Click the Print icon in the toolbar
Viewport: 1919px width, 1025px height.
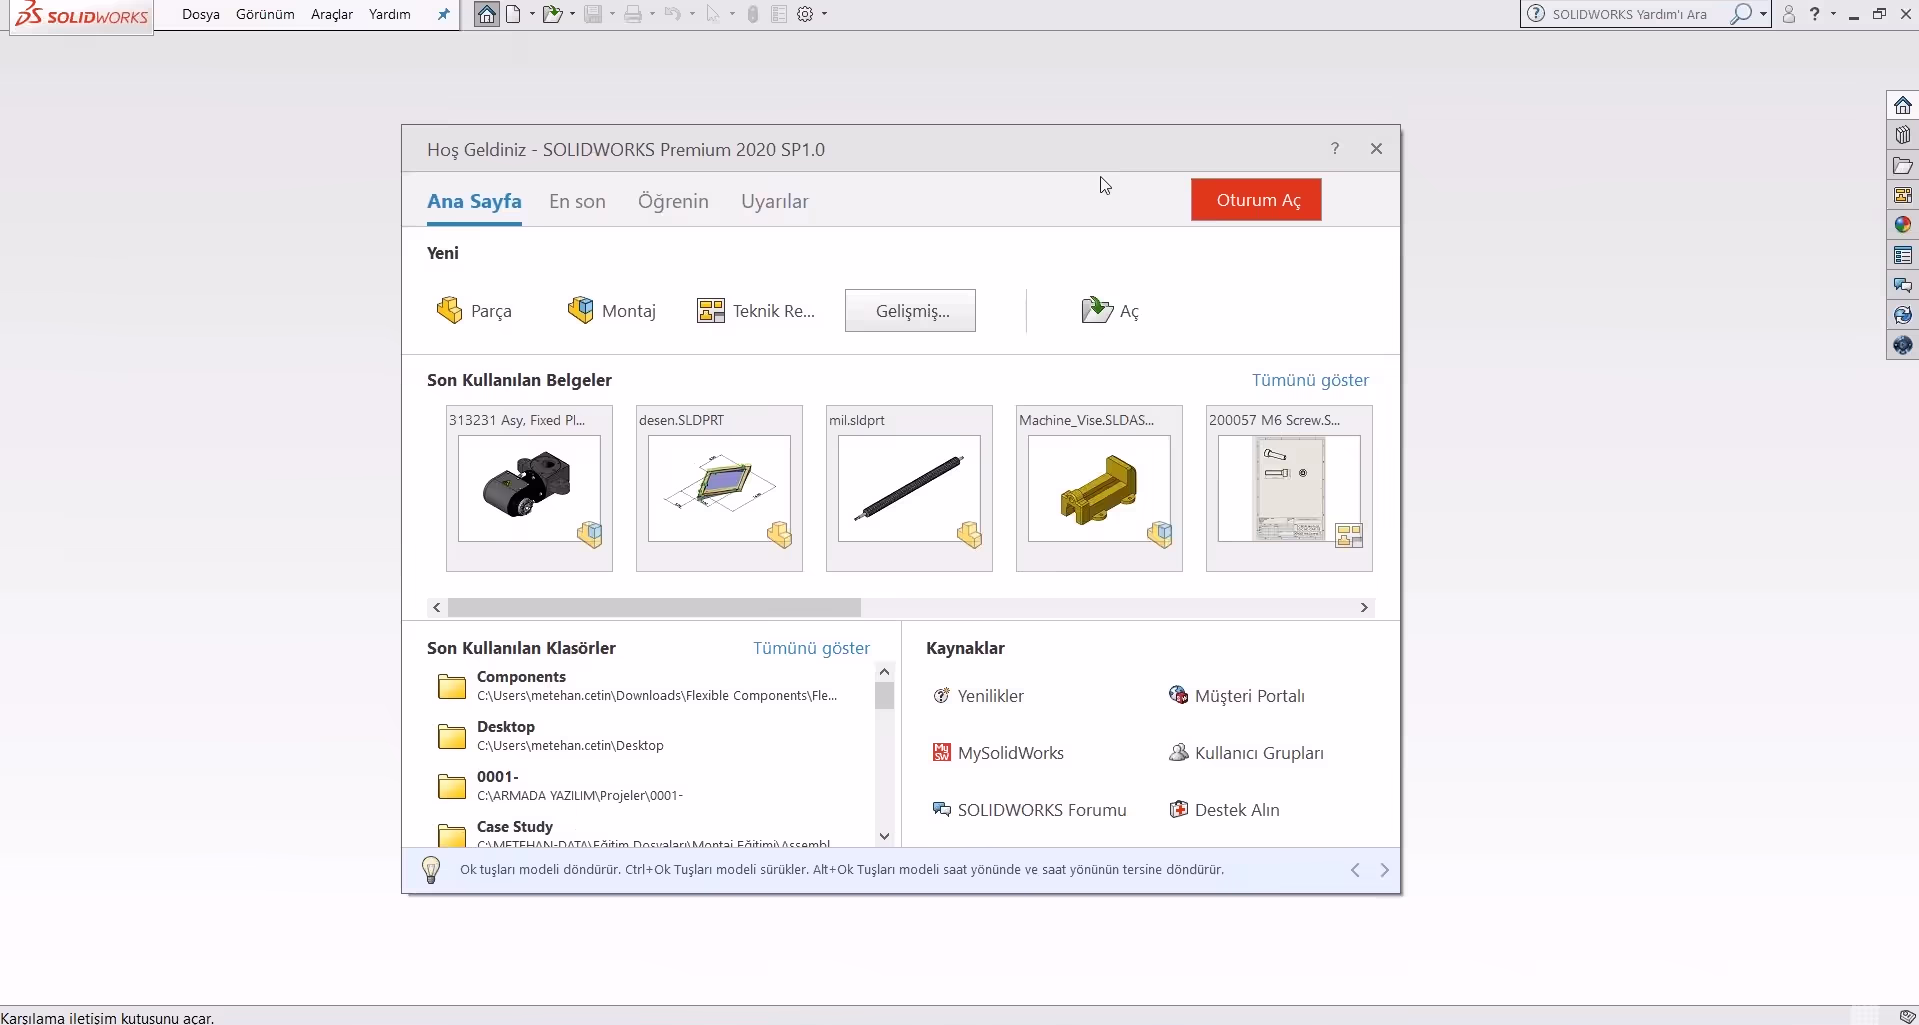pos(633,14)
